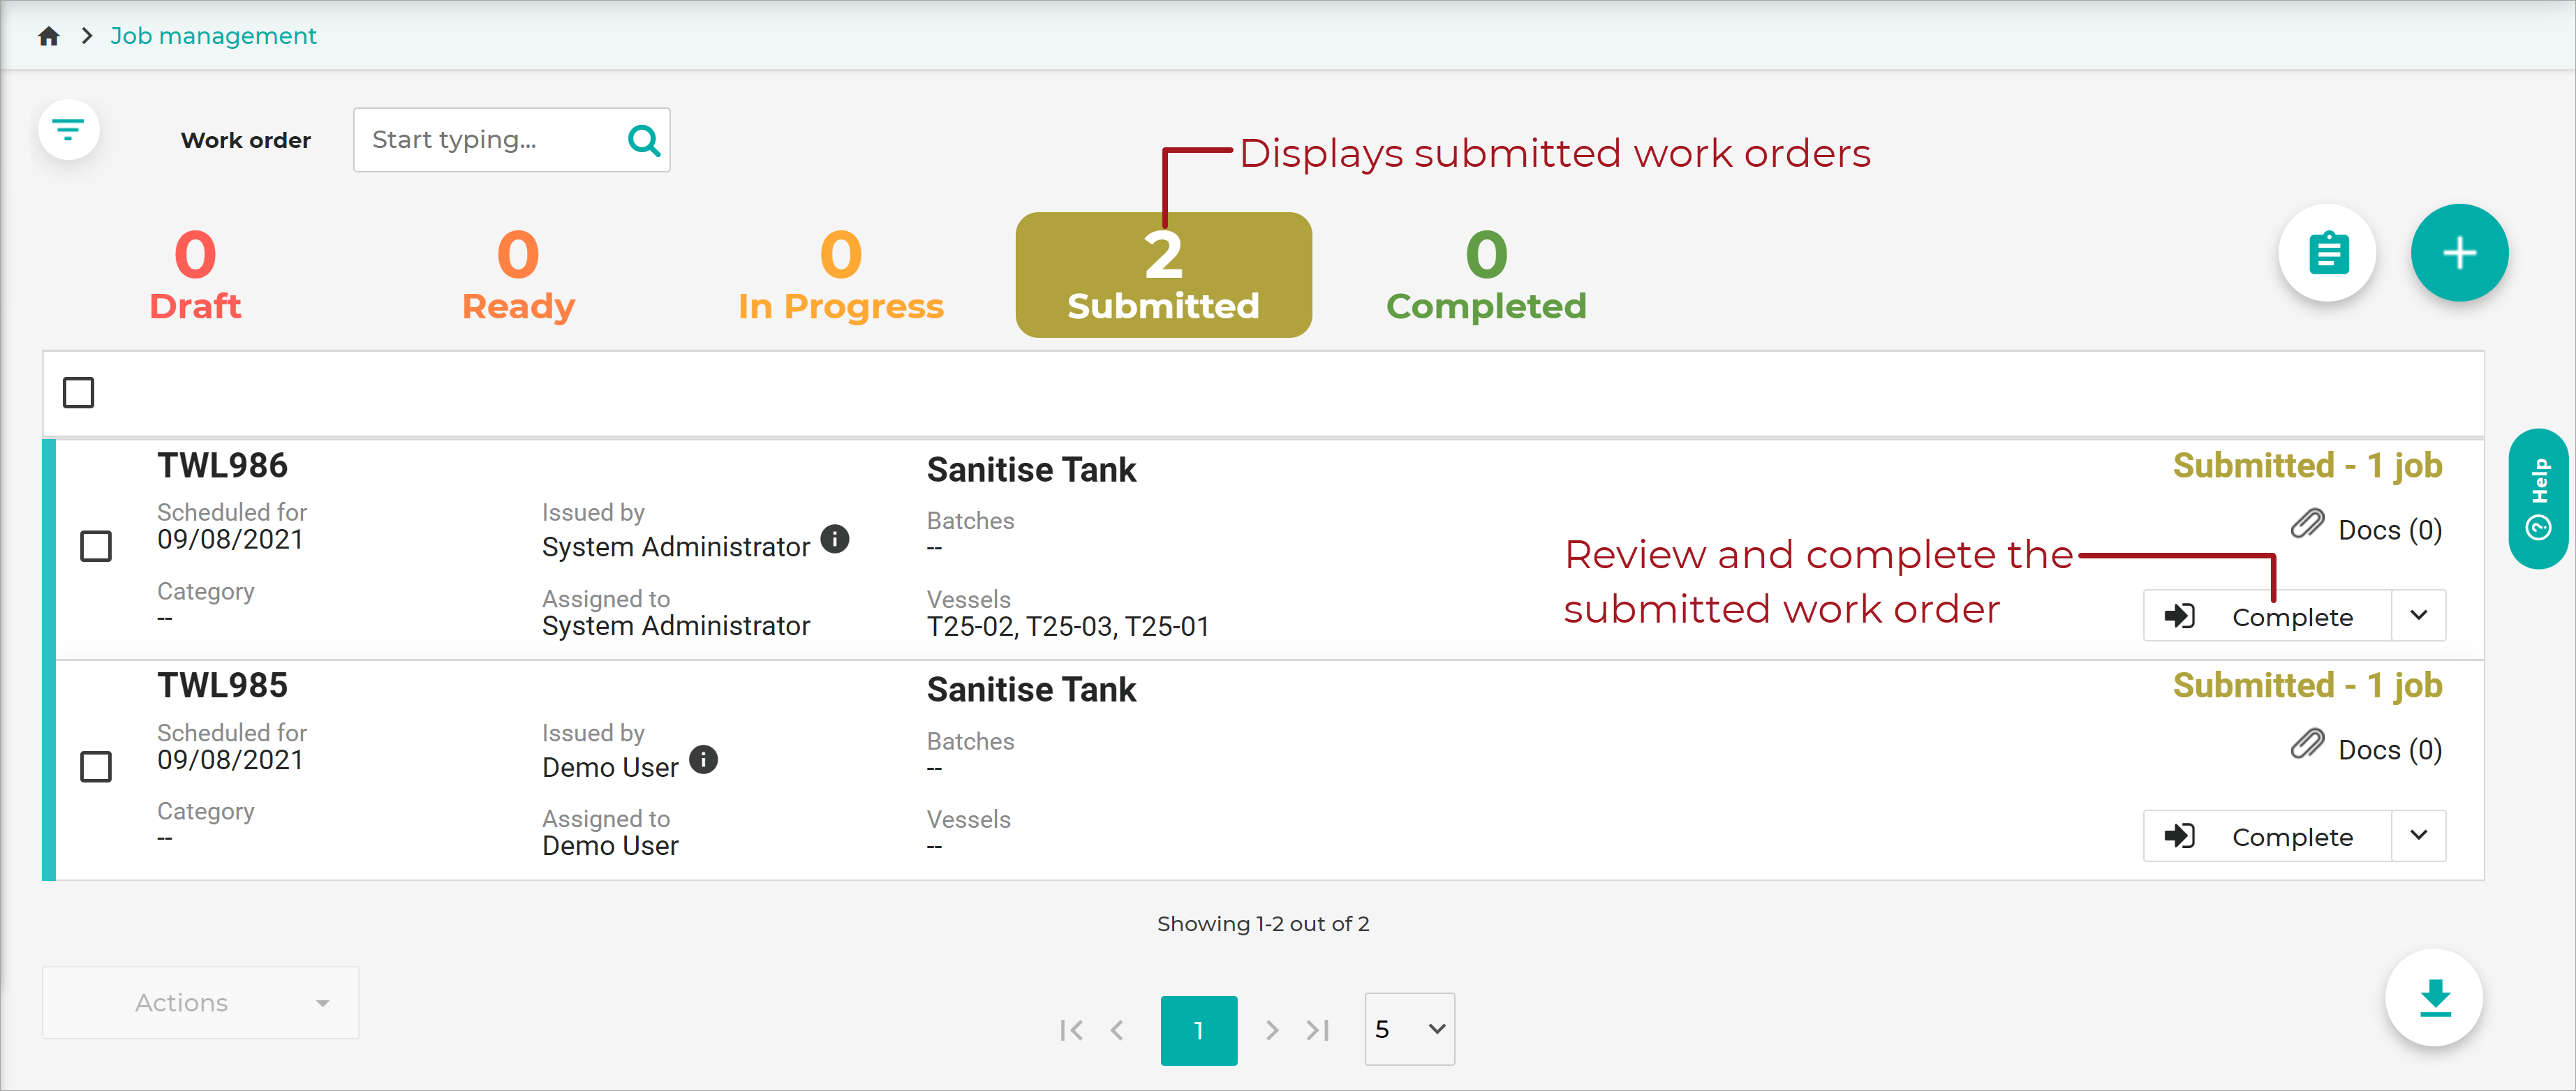Image resolution: width=2576 pixels, height=1091 pixels.
Task: Click the Showing 1-2 out of 2 text
Action: tap(1263, 924)
